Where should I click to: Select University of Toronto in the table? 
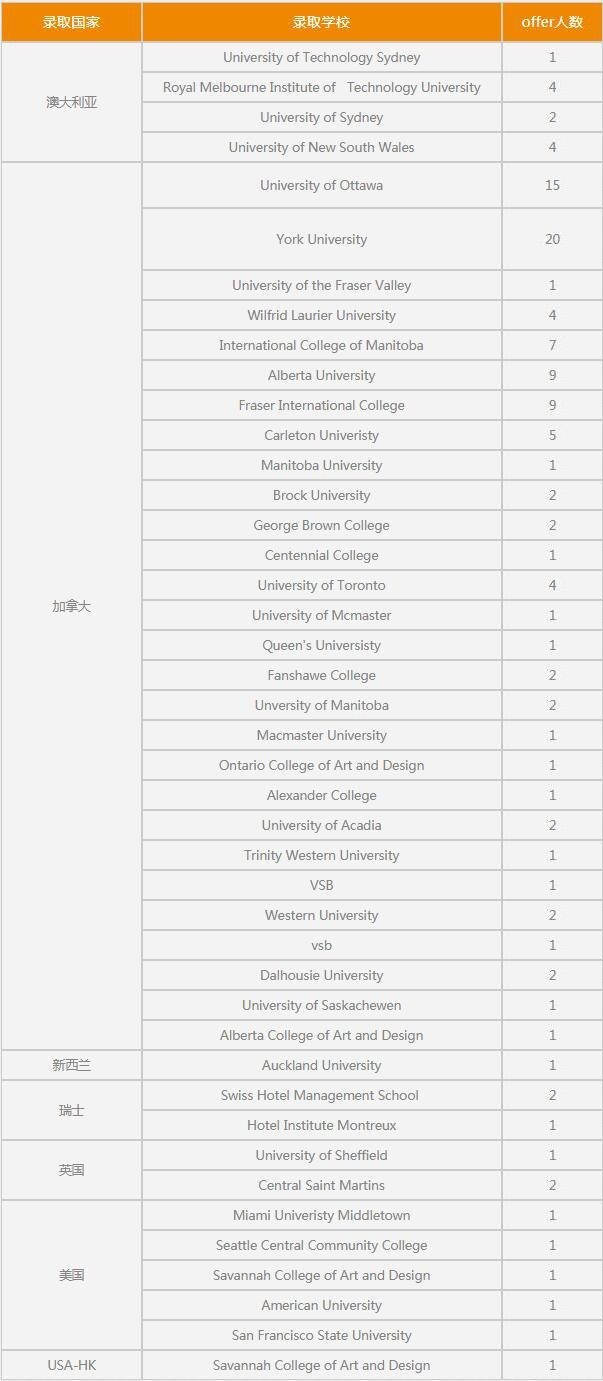[321, 585]
